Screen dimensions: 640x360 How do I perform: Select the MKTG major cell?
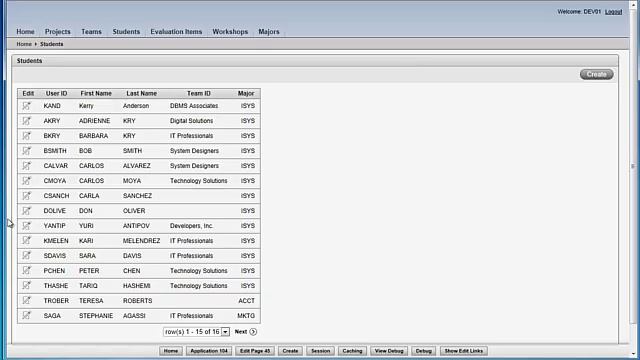click(x=246, y=316)
